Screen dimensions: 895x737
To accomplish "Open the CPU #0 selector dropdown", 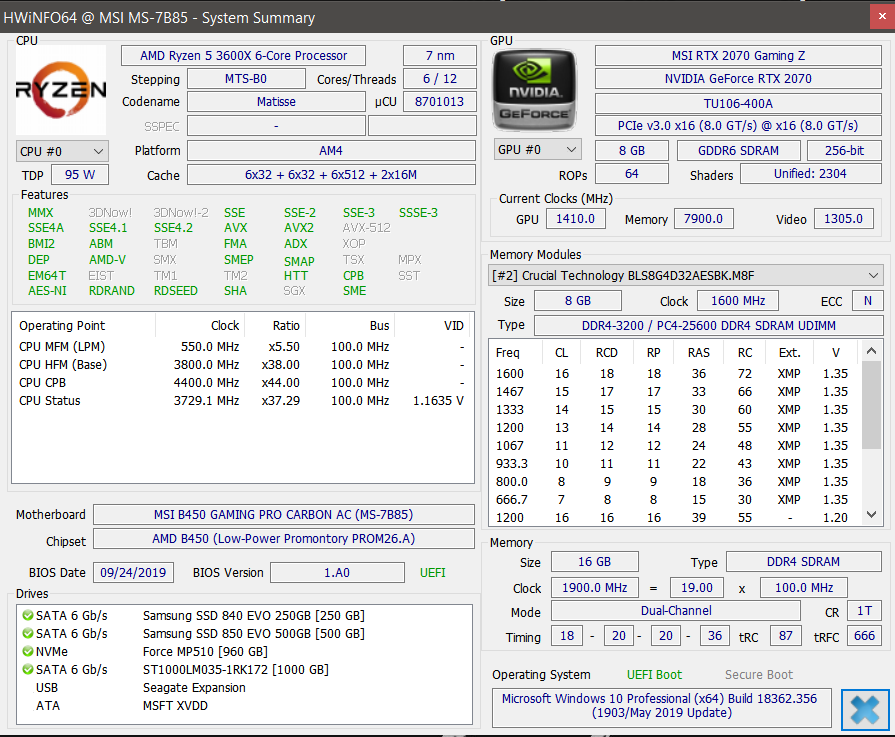I will click(x=62, y=151).
